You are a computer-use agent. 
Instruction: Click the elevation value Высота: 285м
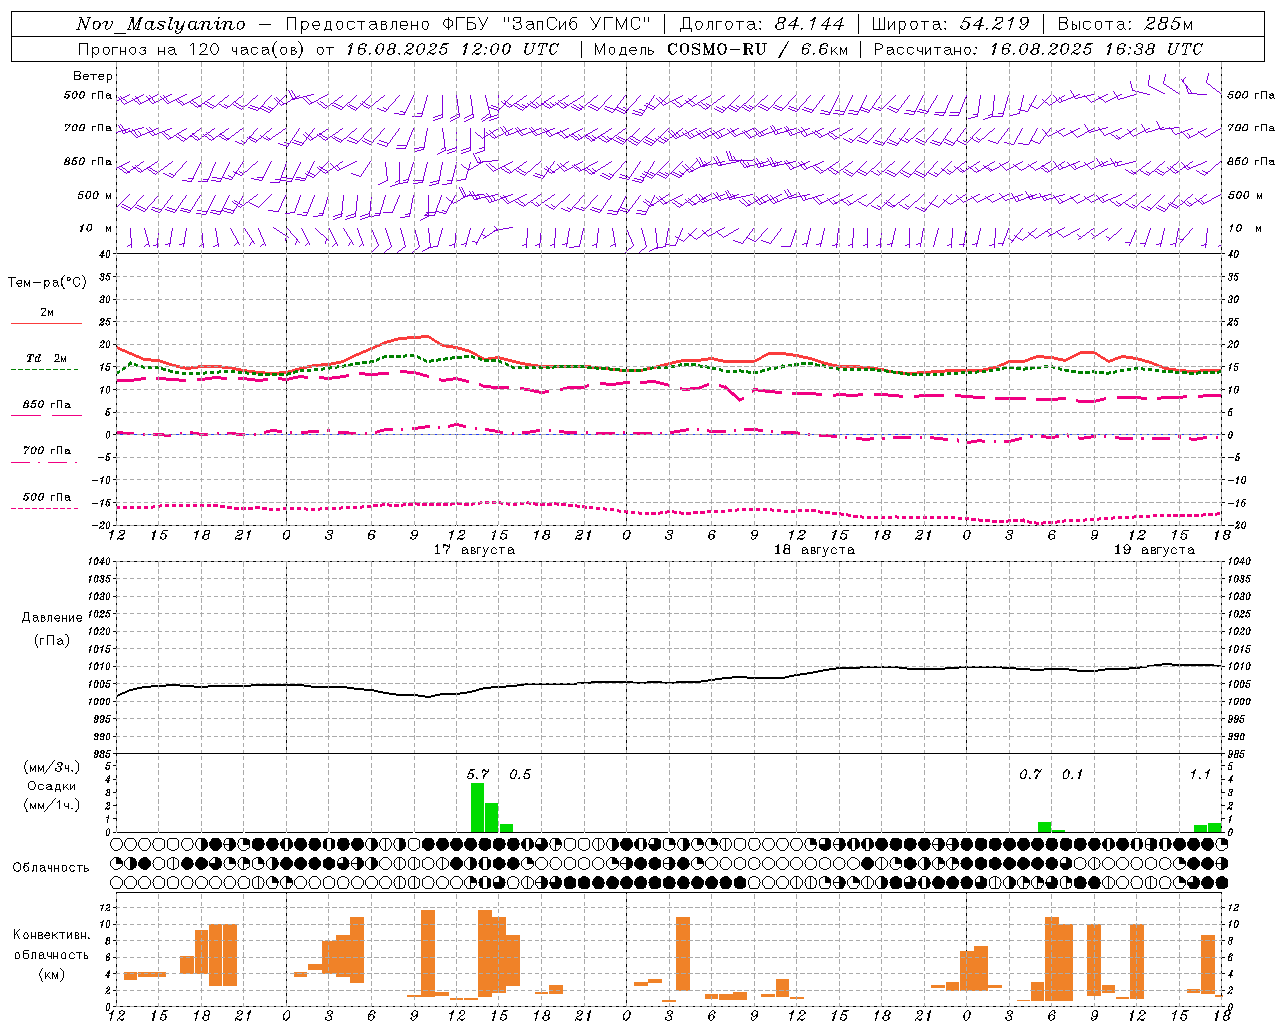(x=1125, y=24)
